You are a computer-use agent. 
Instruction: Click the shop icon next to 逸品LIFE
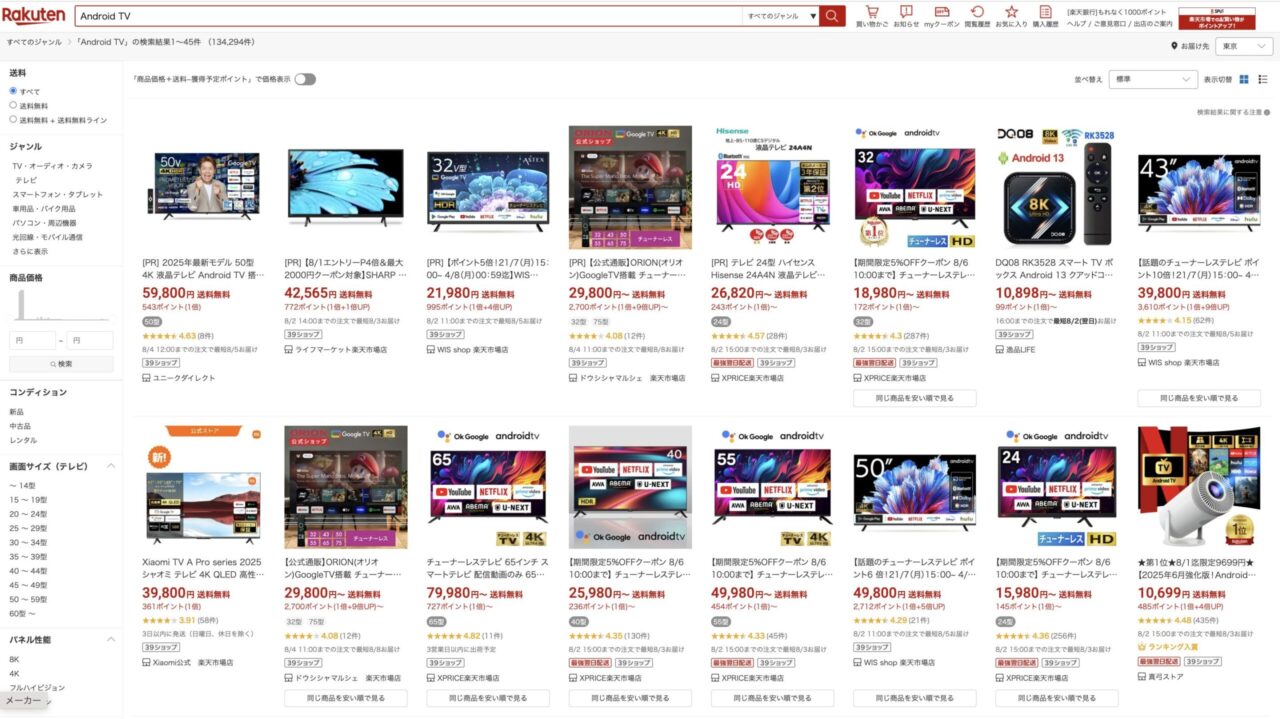(x=1000, y=350)
